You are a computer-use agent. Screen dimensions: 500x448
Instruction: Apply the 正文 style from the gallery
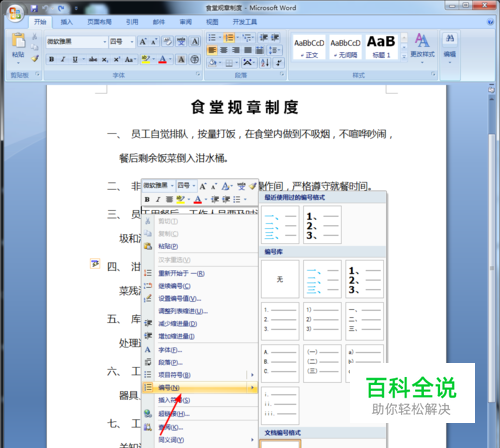(309, 47)
